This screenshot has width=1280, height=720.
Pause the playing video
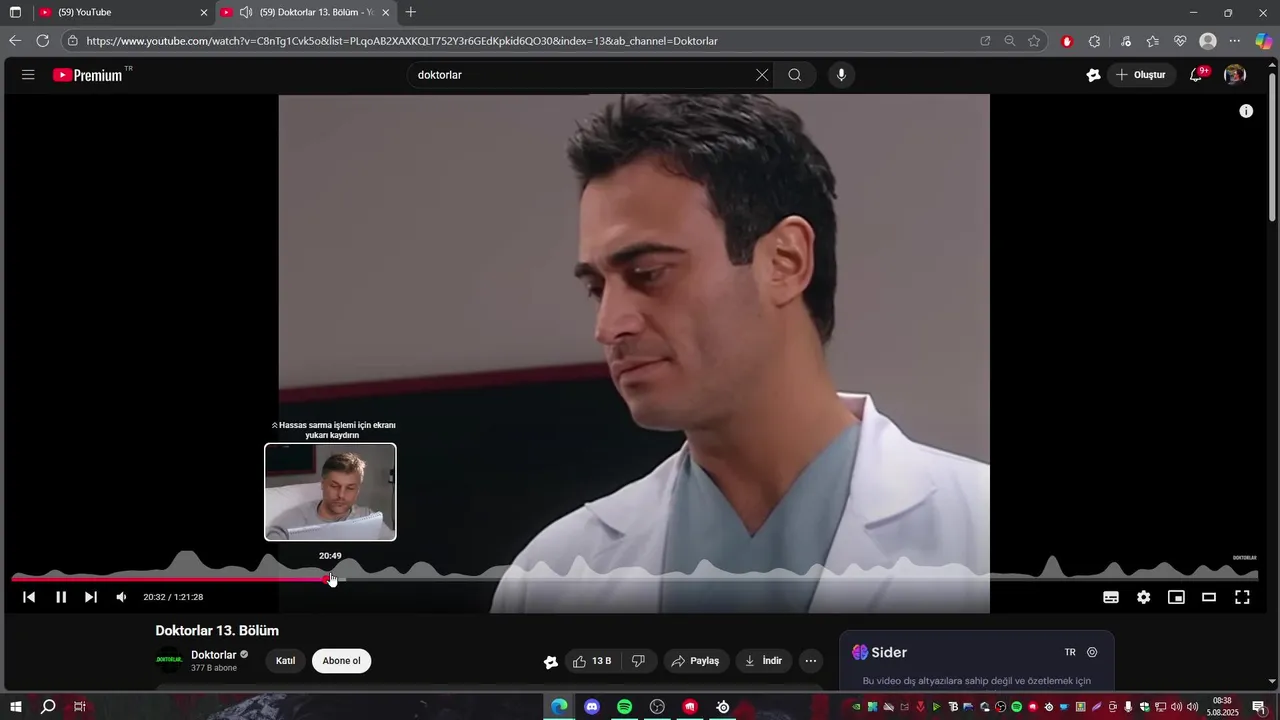pyautogui.click(x=61, y=597)
